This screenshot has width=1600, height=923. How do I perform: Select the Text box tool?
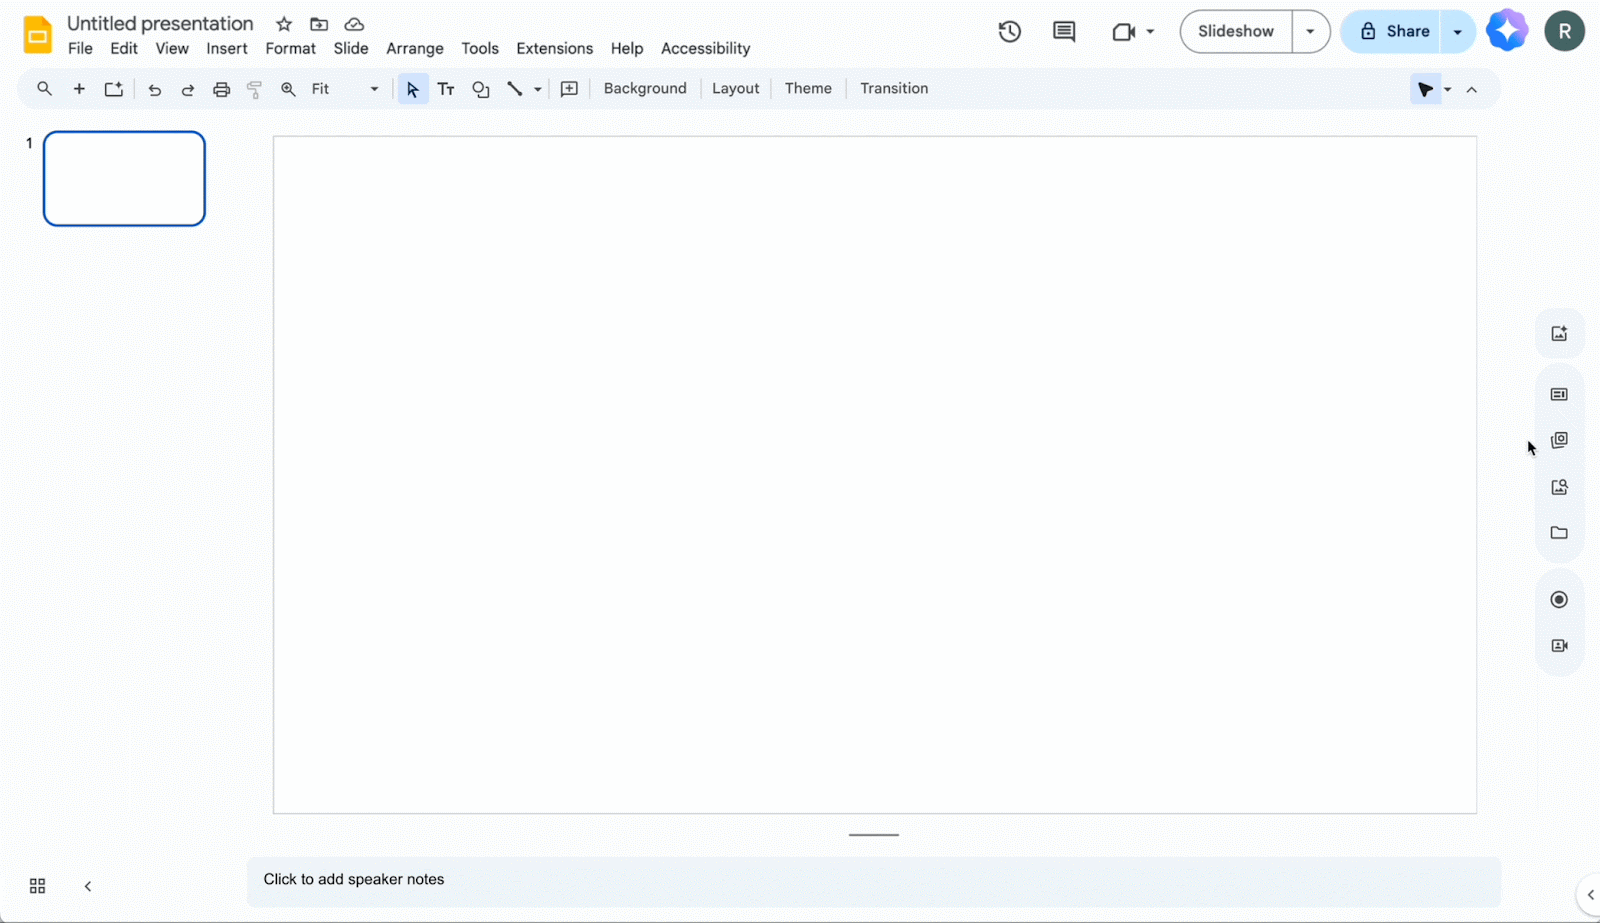coord(446,88)
